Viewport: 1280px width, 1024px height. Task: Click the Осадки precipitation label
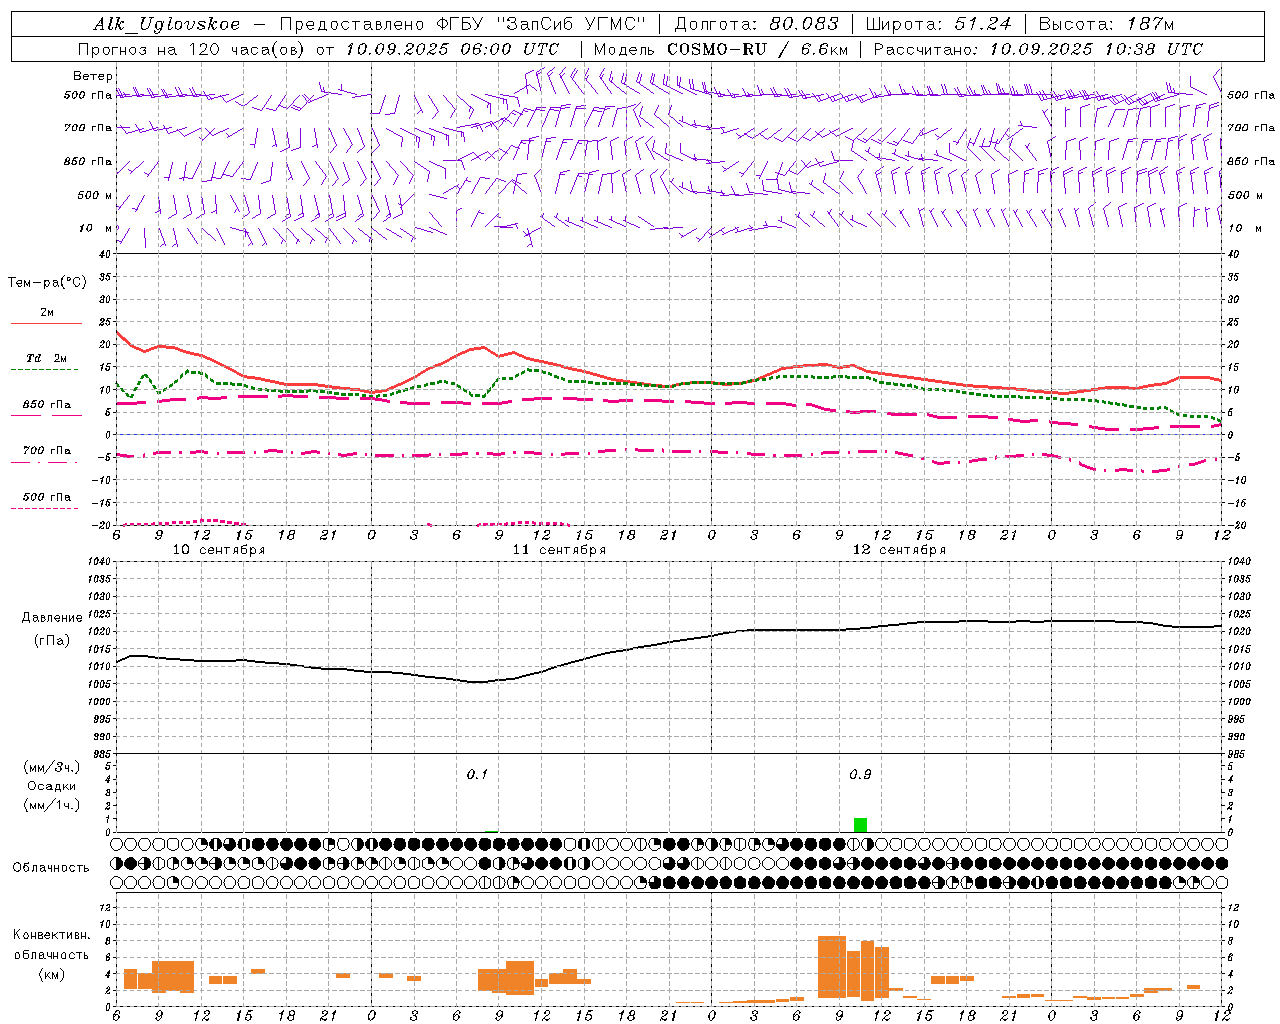coord(52,786)
